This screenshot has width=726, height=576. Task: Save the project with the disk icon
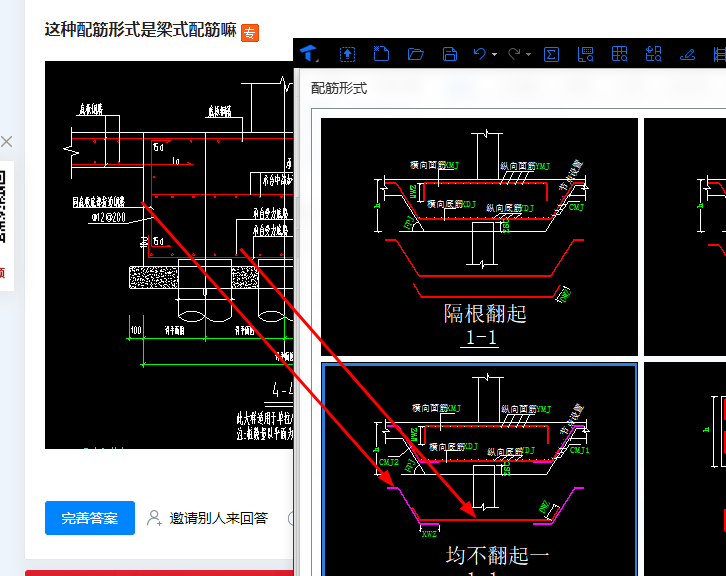pyautogui.click(x=450, y=54)
